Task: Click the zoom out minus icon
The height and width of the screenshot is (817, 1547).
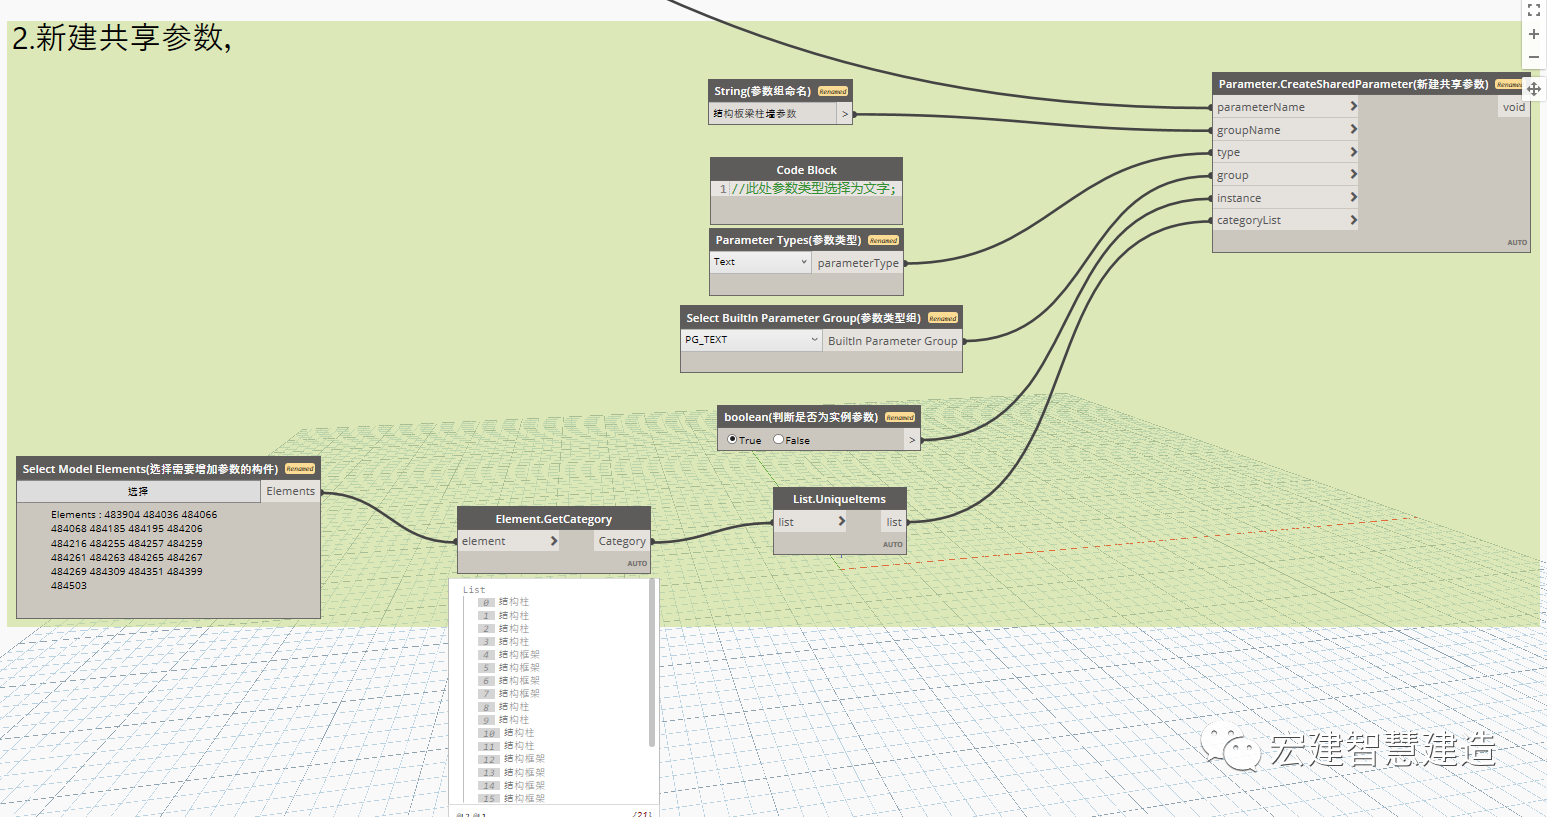Action: (1533, 57)
